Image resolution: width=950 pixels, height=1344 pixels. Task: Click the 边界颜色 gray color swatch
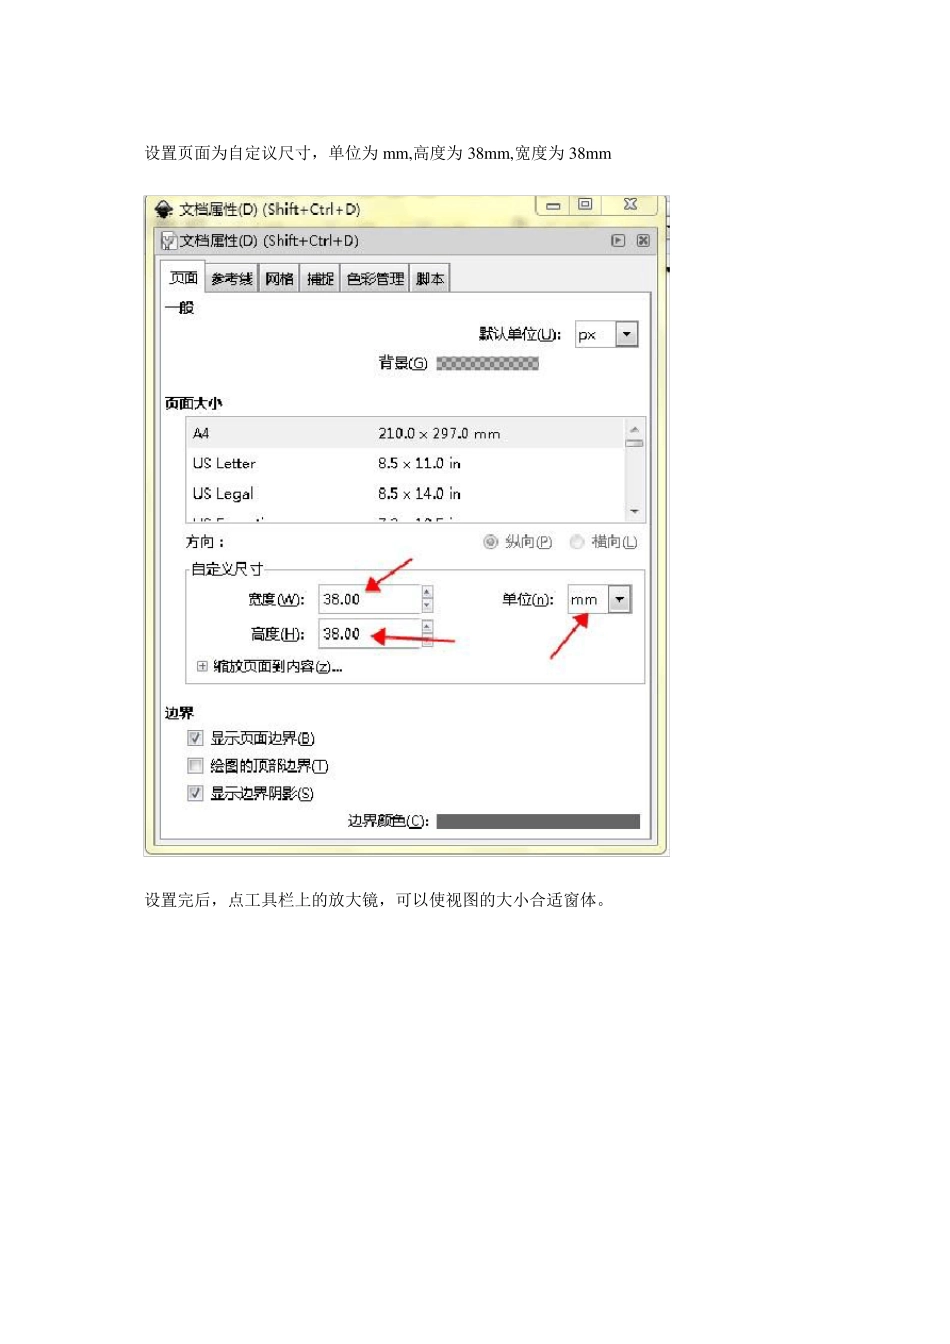pyautogui.click(x=538, y=821)
